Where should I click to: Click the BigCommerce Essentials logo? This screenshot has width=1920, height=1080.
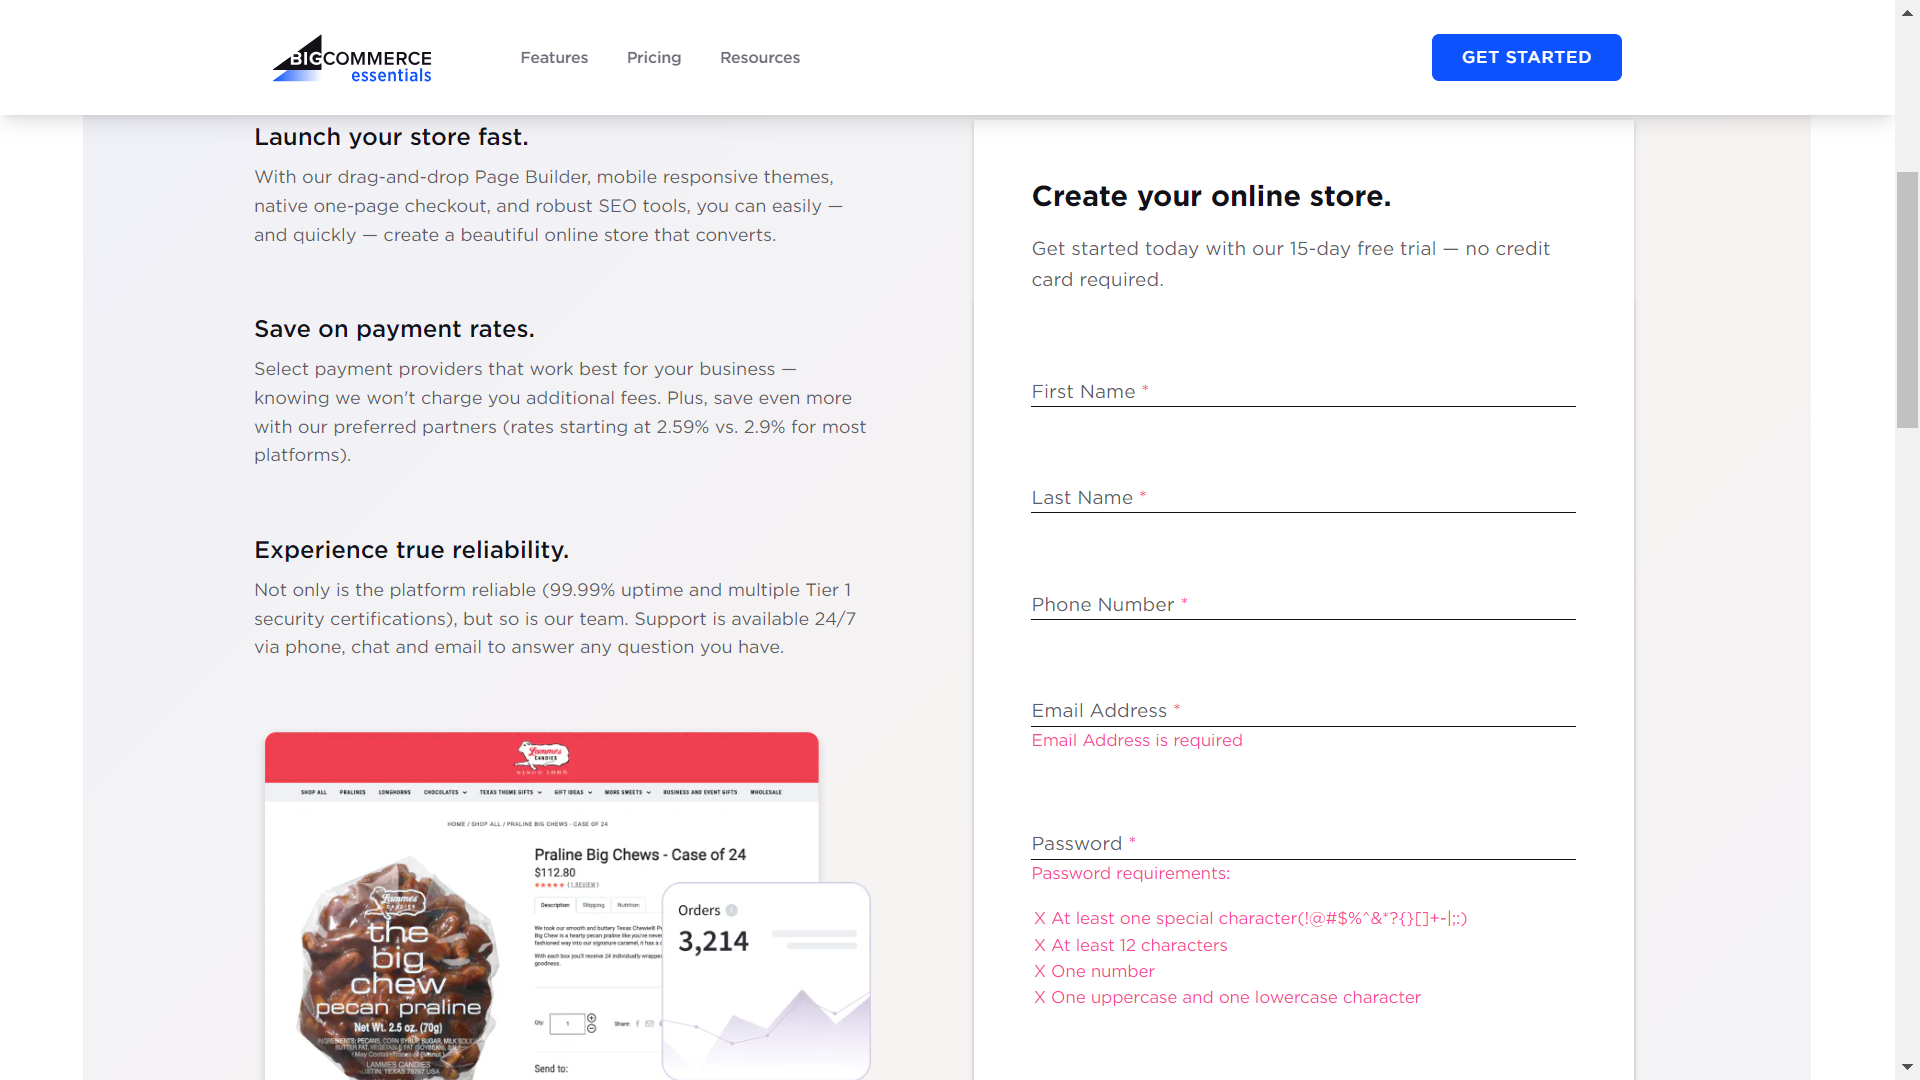pyautogui.click(x=352, y=59)
